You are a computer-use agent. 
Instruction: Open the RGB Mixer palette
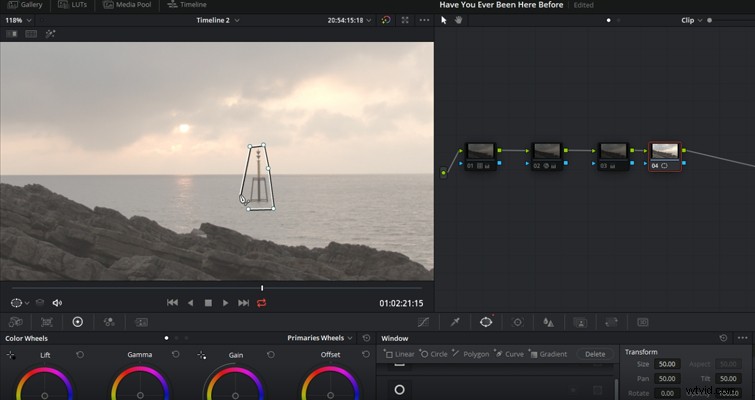pyautogui.click(x=109, y=322)
